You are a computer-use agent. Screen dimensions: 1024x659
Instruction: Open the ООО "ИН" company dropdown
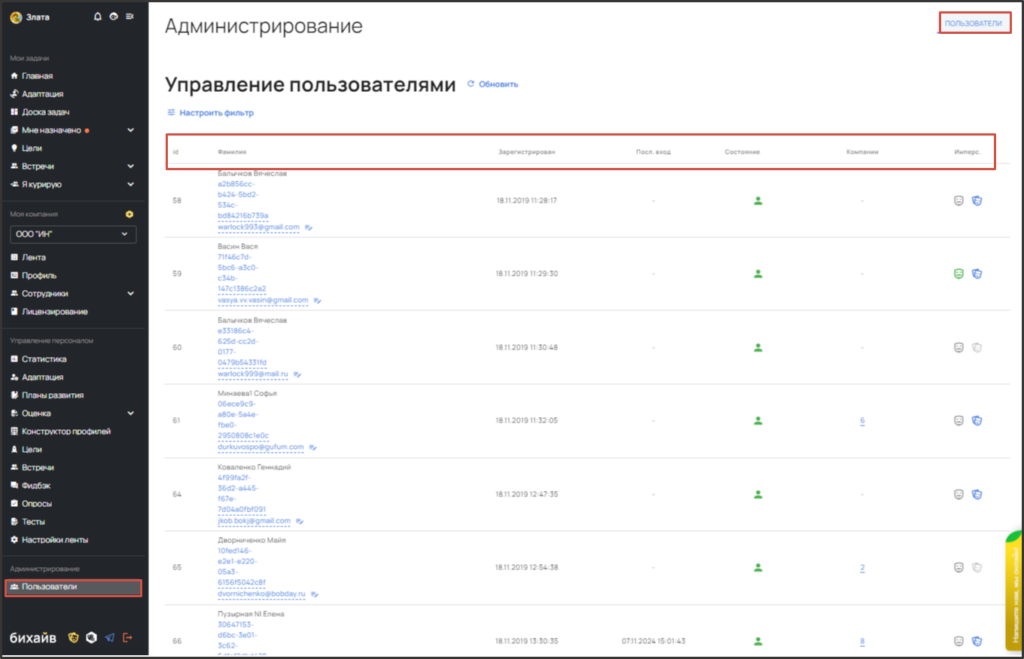tap(71, 234)
